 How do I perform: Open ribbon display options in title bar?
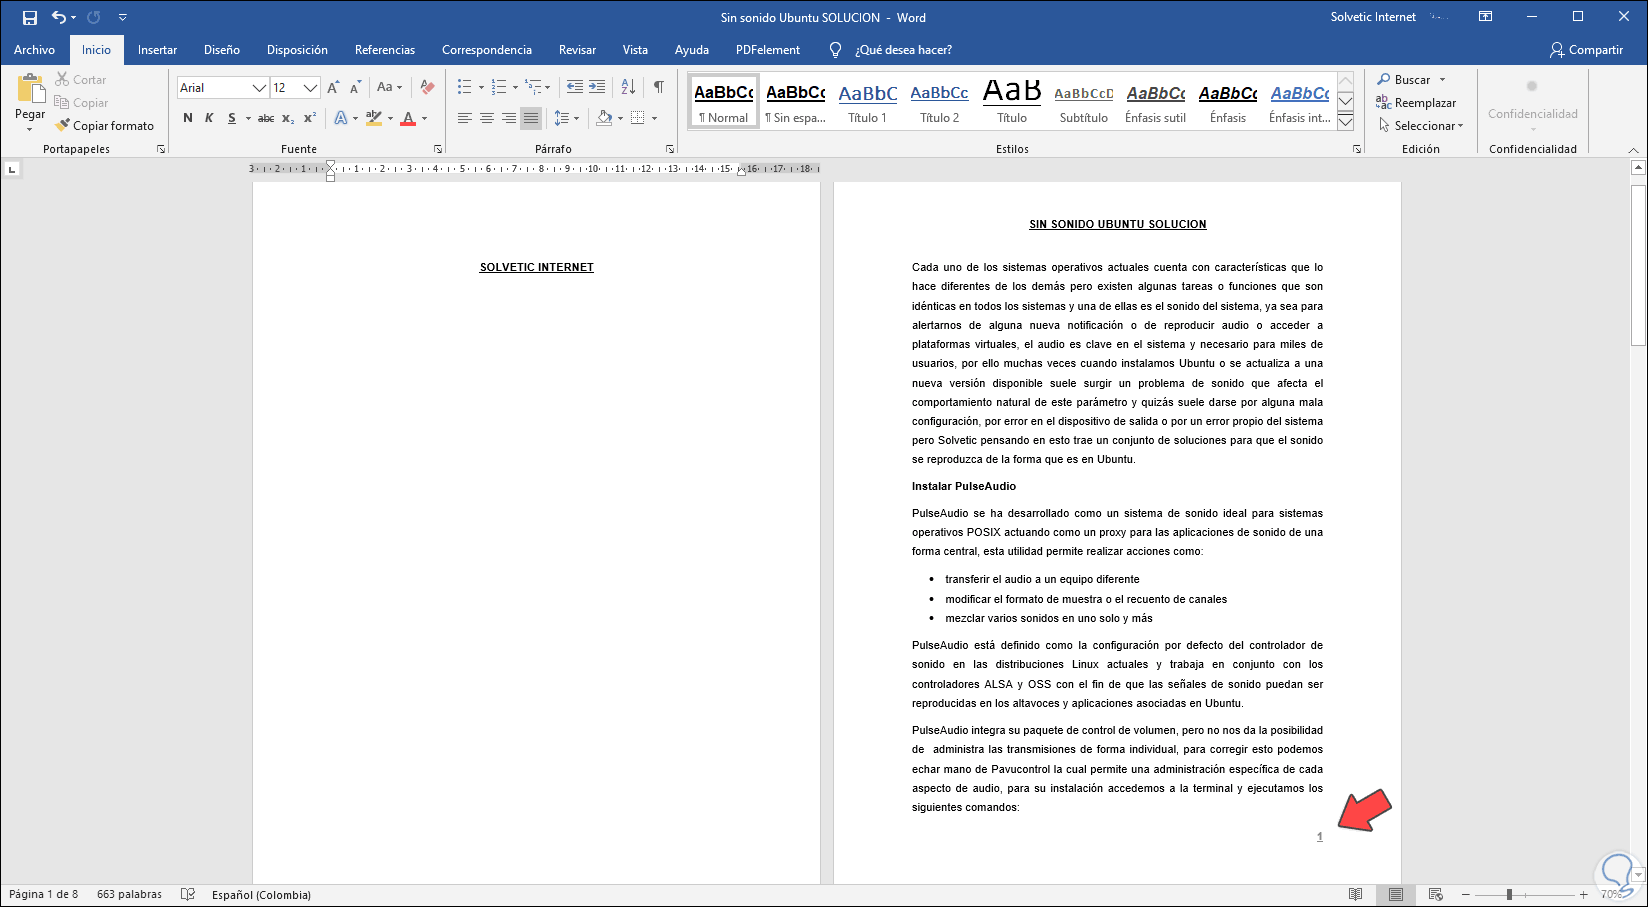1486,17
